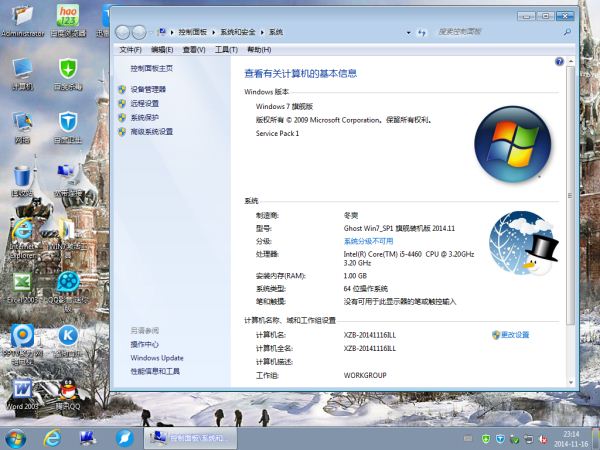600x450 pixels.
Task: Open Baidu antivirus green tray icon
Action: (486, 439)
